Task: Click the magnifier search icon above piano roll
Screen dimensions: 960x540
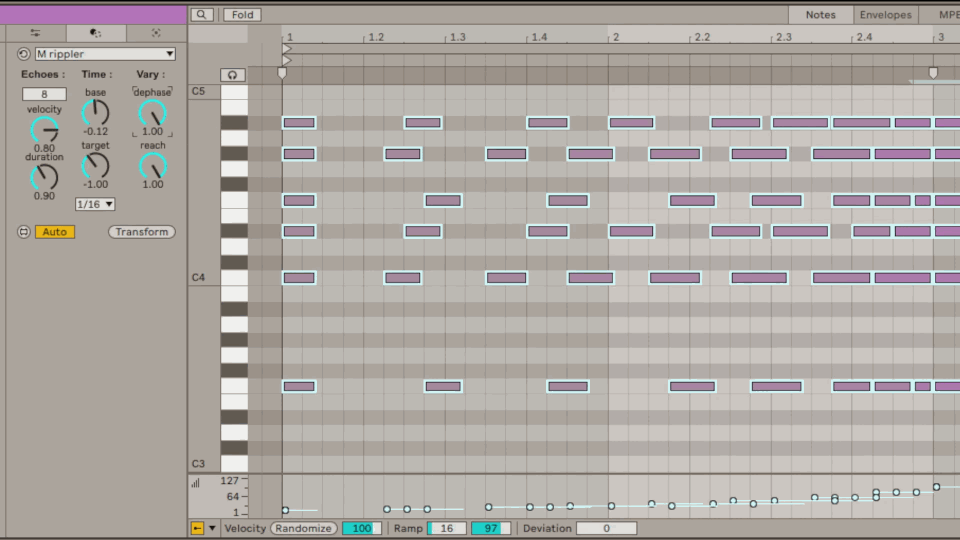Action: click(202, 15)
